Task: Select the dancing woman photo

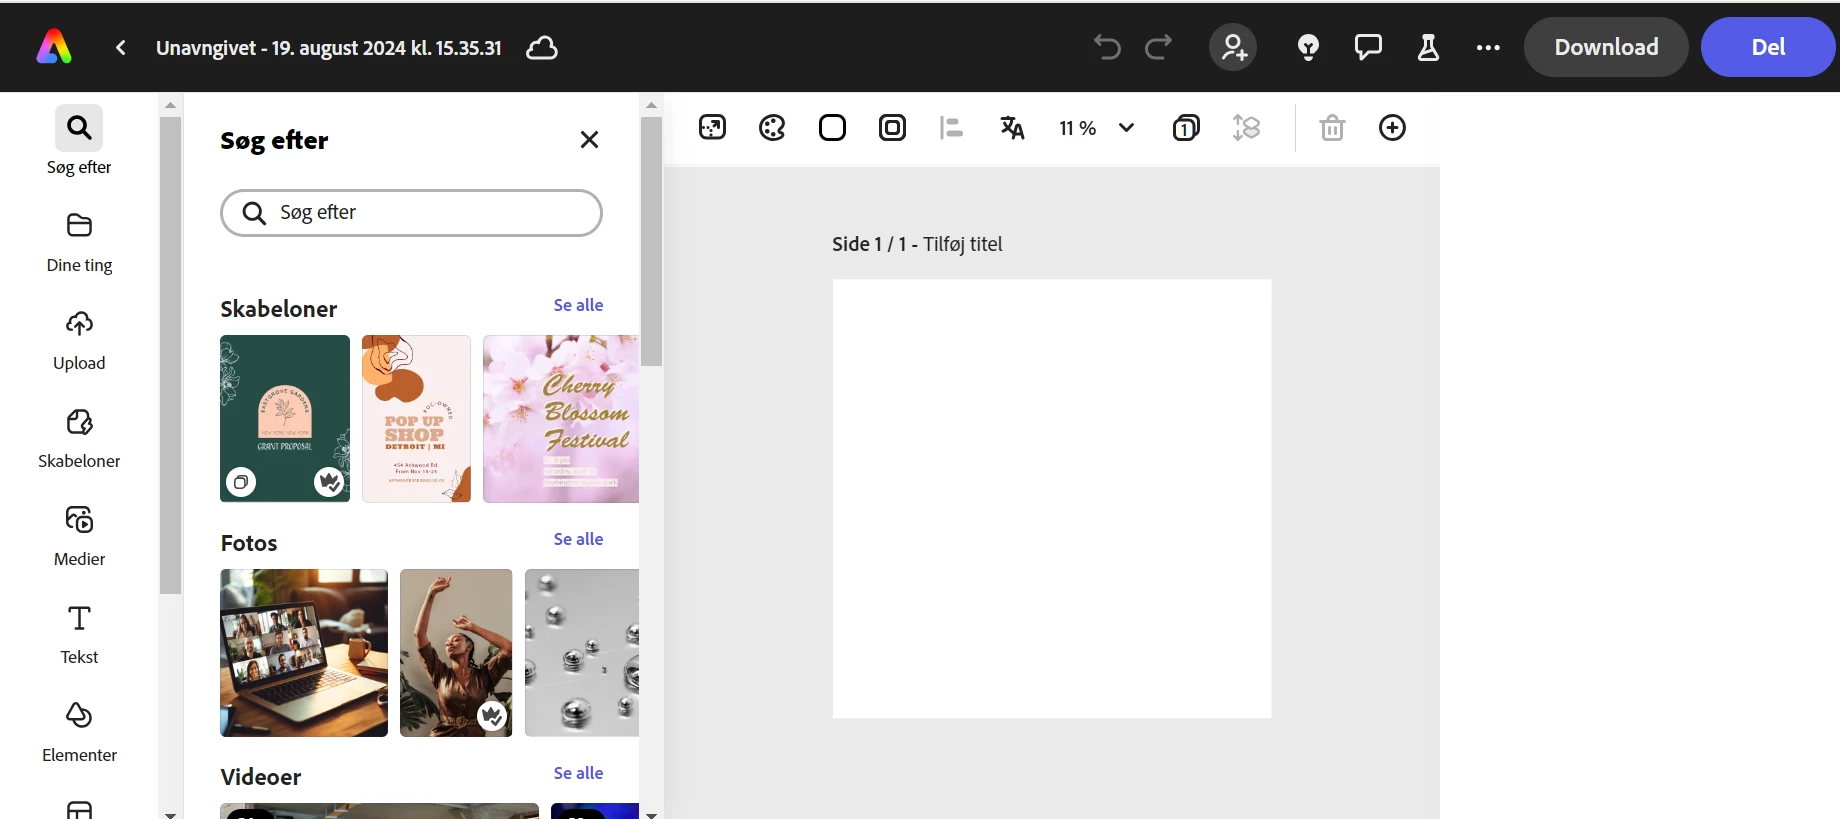Action: tap(456, 653)
